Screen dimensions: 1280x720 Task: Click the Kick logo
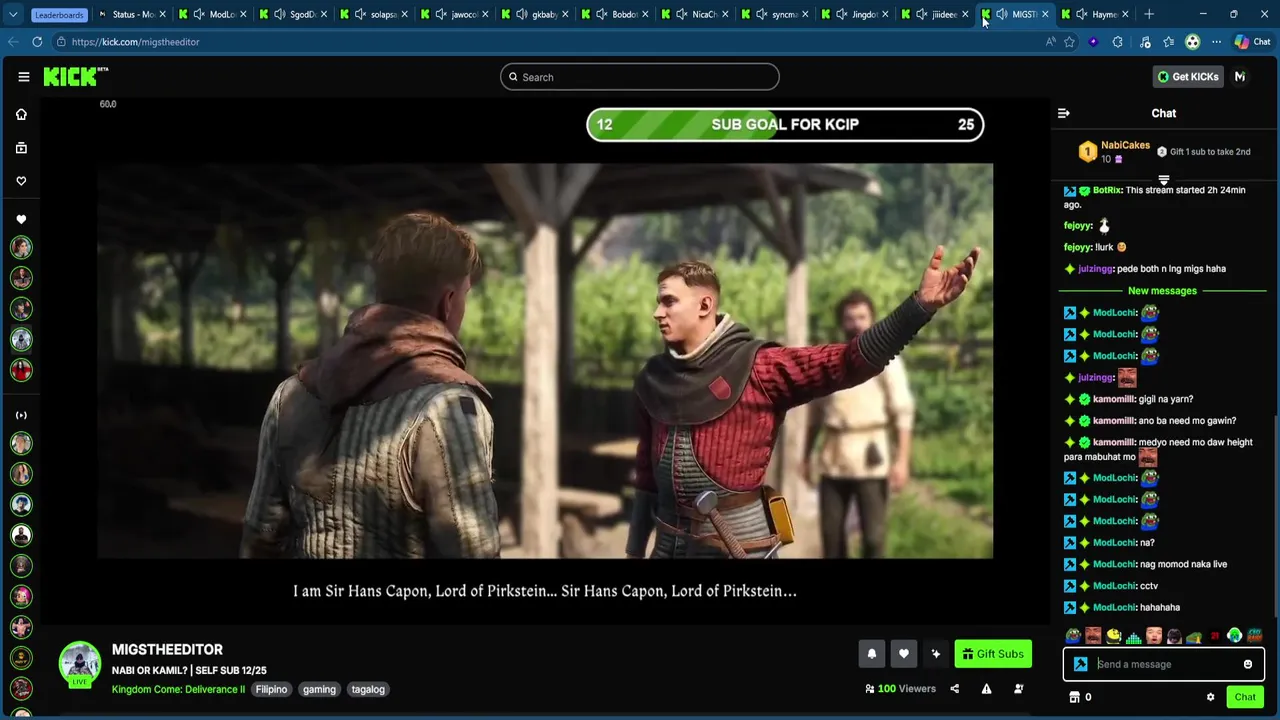pos(75,77)
